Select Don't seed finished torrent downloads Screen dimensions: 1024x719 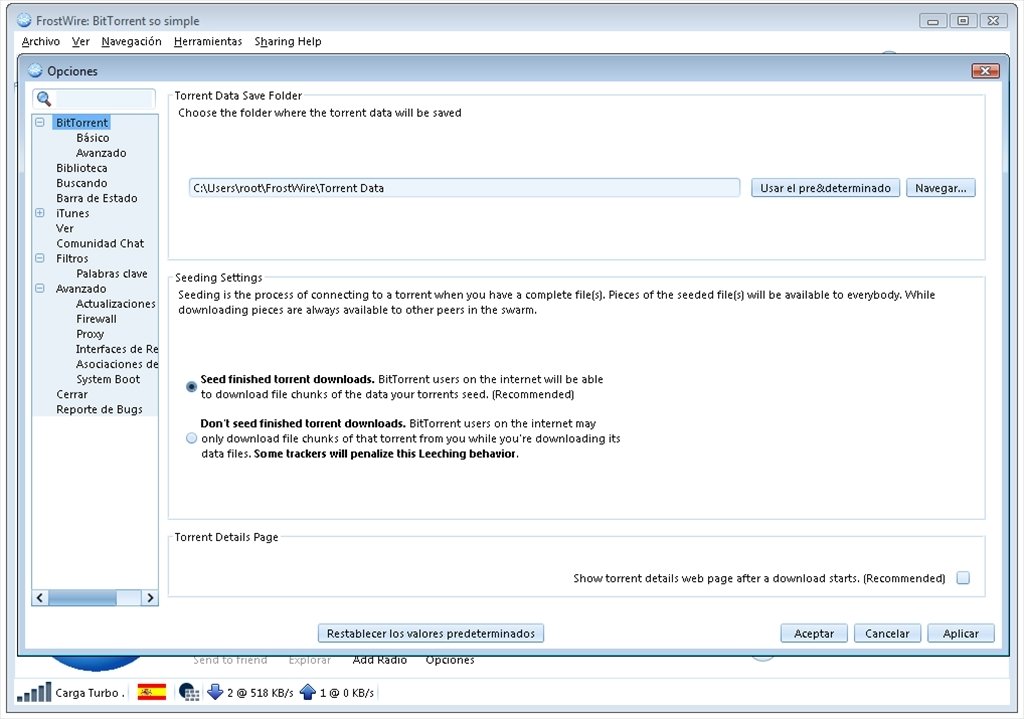point(191,438)
